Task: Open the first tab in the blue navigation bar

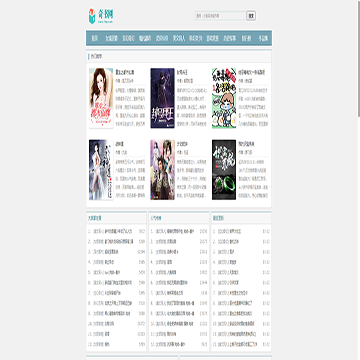Action: point(95,38)
